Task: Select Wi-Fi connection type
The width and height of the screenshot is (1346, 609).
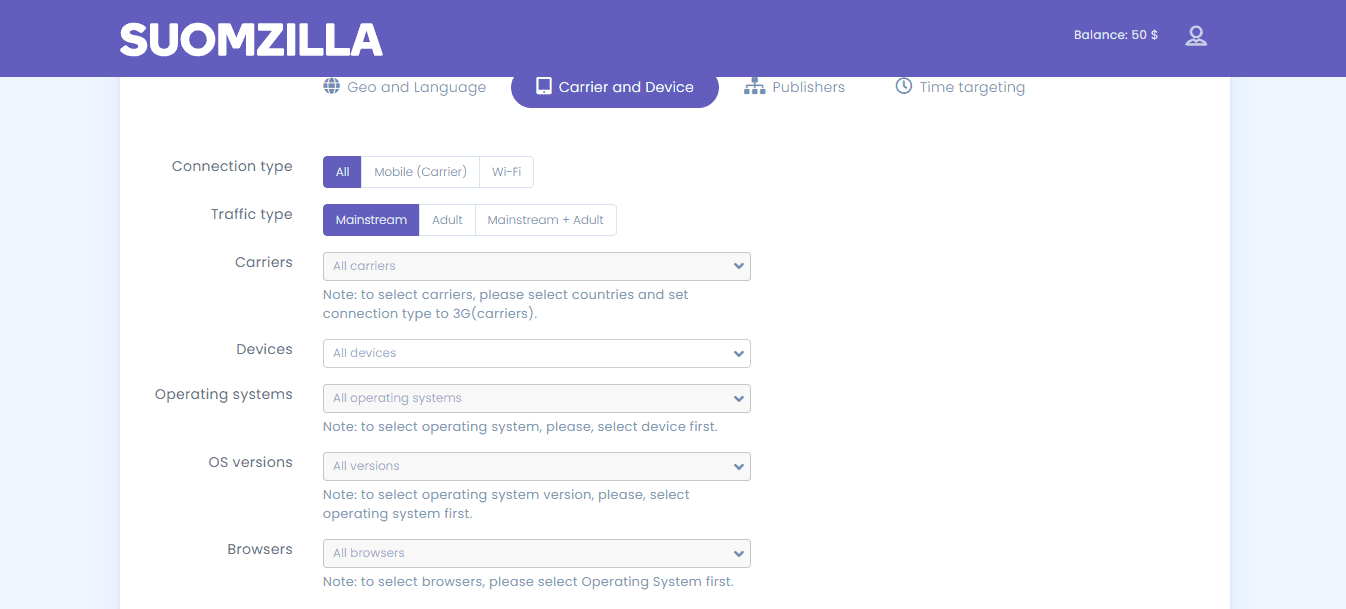Action: pyautogui.click(x=506, y=171)
